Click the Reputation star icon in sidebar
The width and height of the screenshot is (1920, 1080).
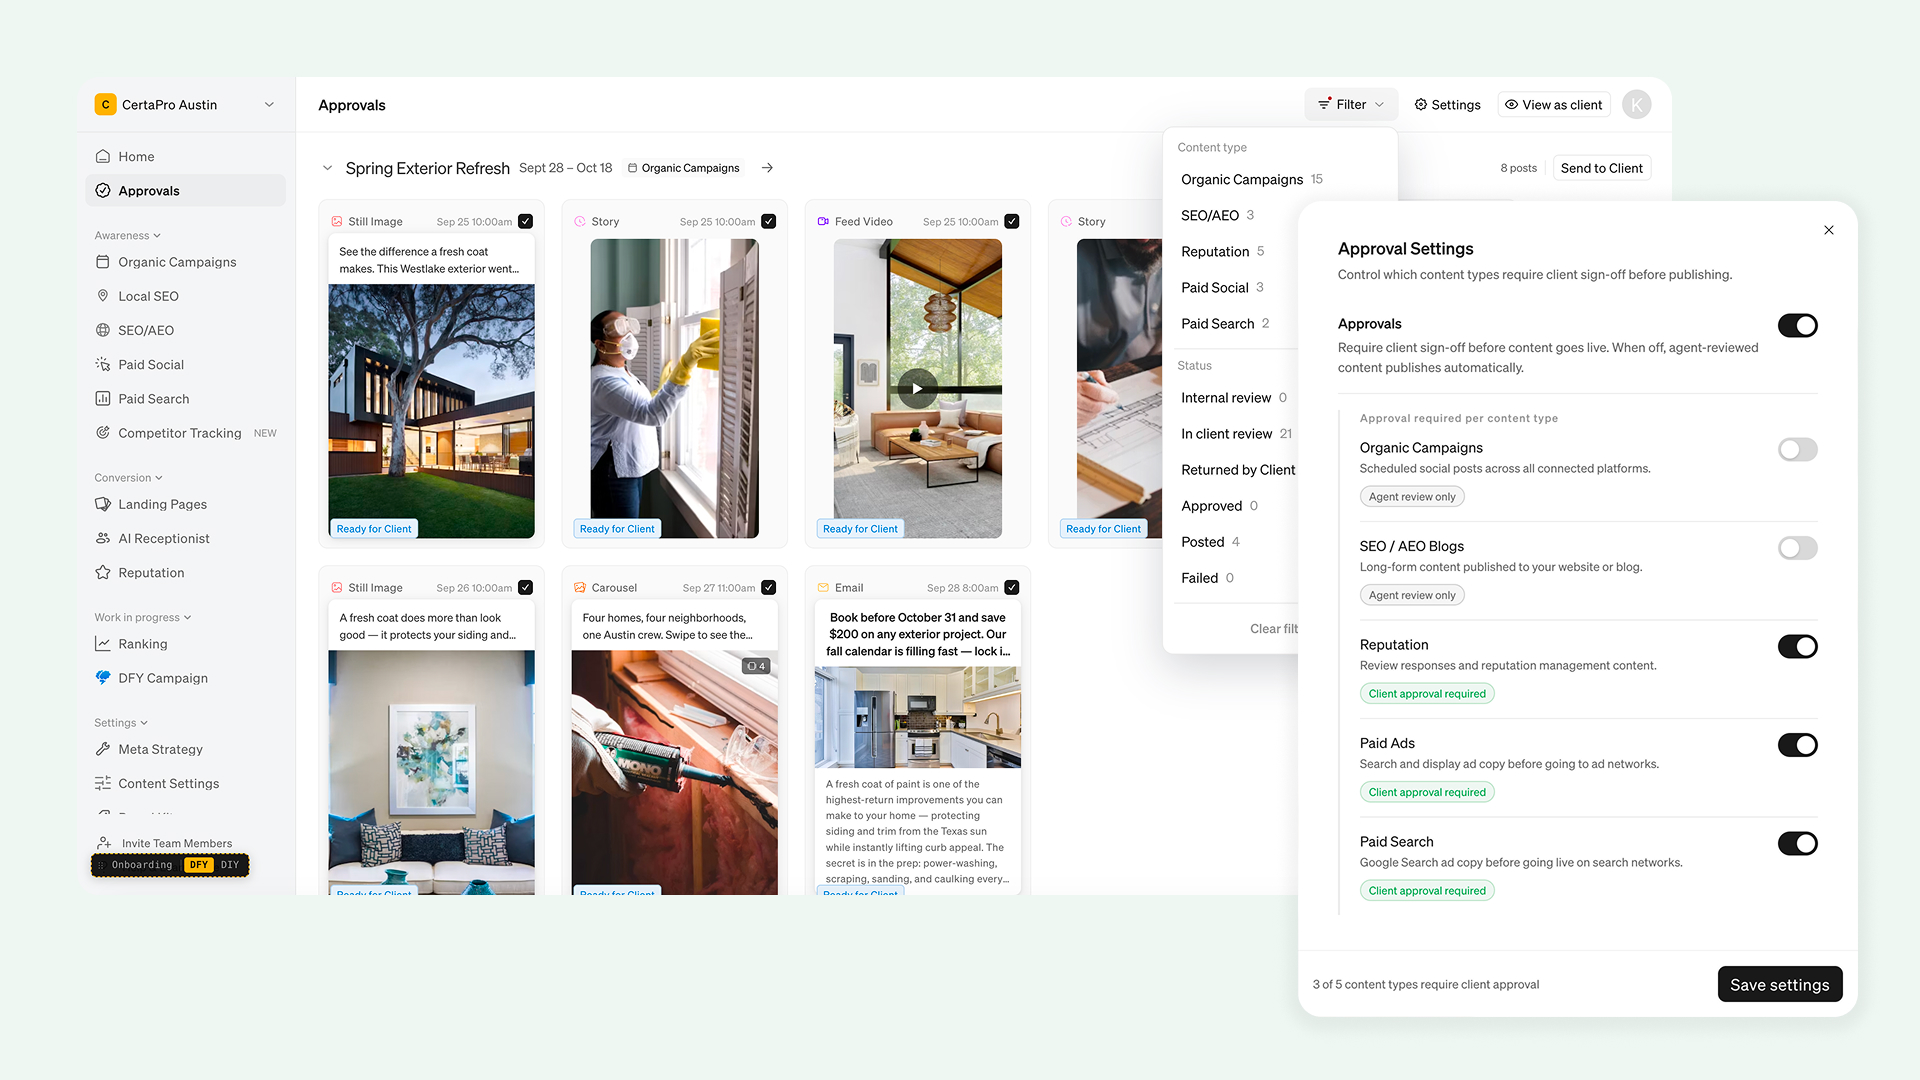tap(102, 572)
